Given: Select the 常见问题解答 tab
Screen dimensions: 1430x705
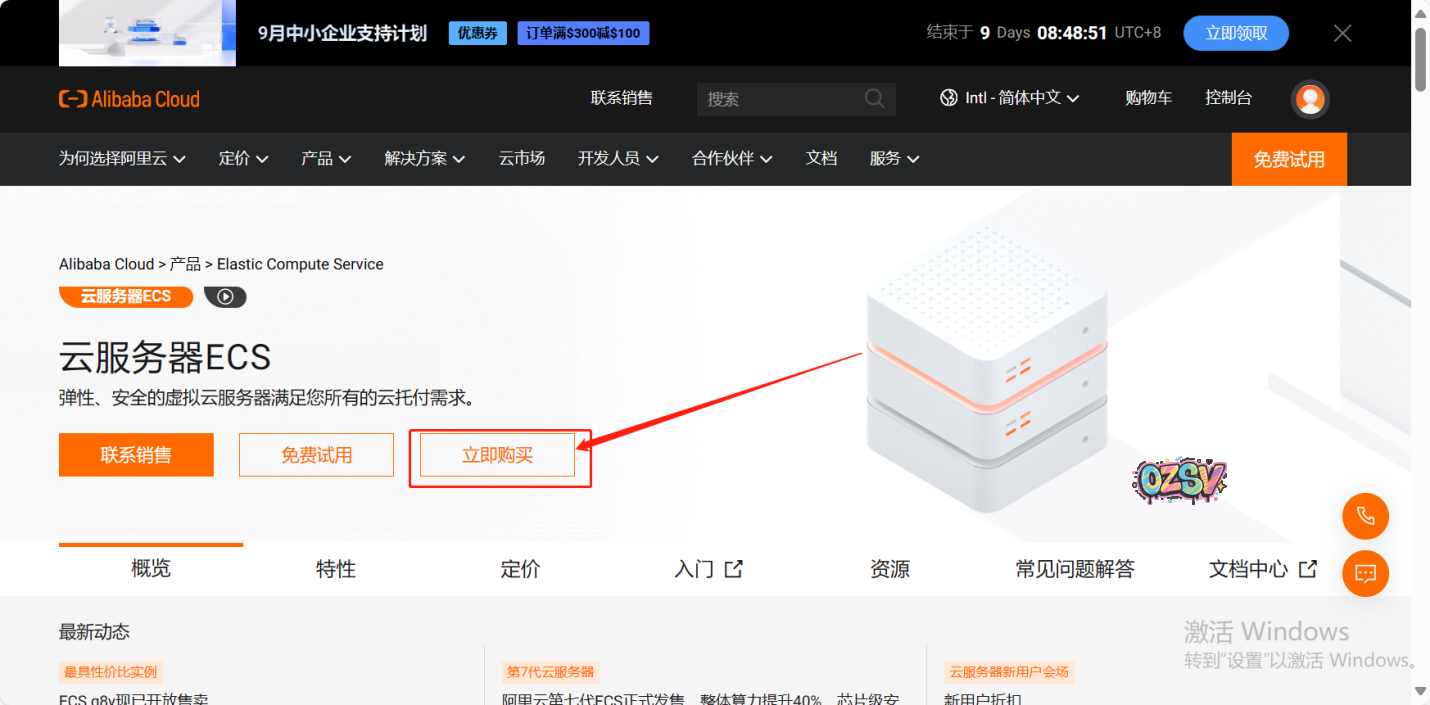Looking at the screenshot, I should (1075, 569).
